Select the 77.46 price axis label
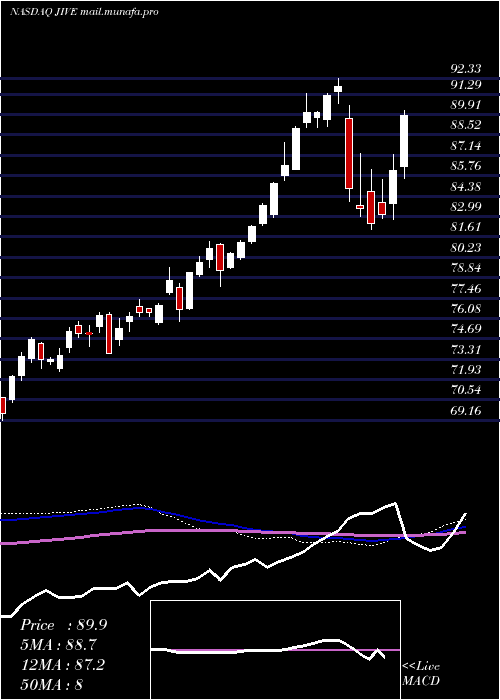500x700 pixels. (x=466, y=288)
